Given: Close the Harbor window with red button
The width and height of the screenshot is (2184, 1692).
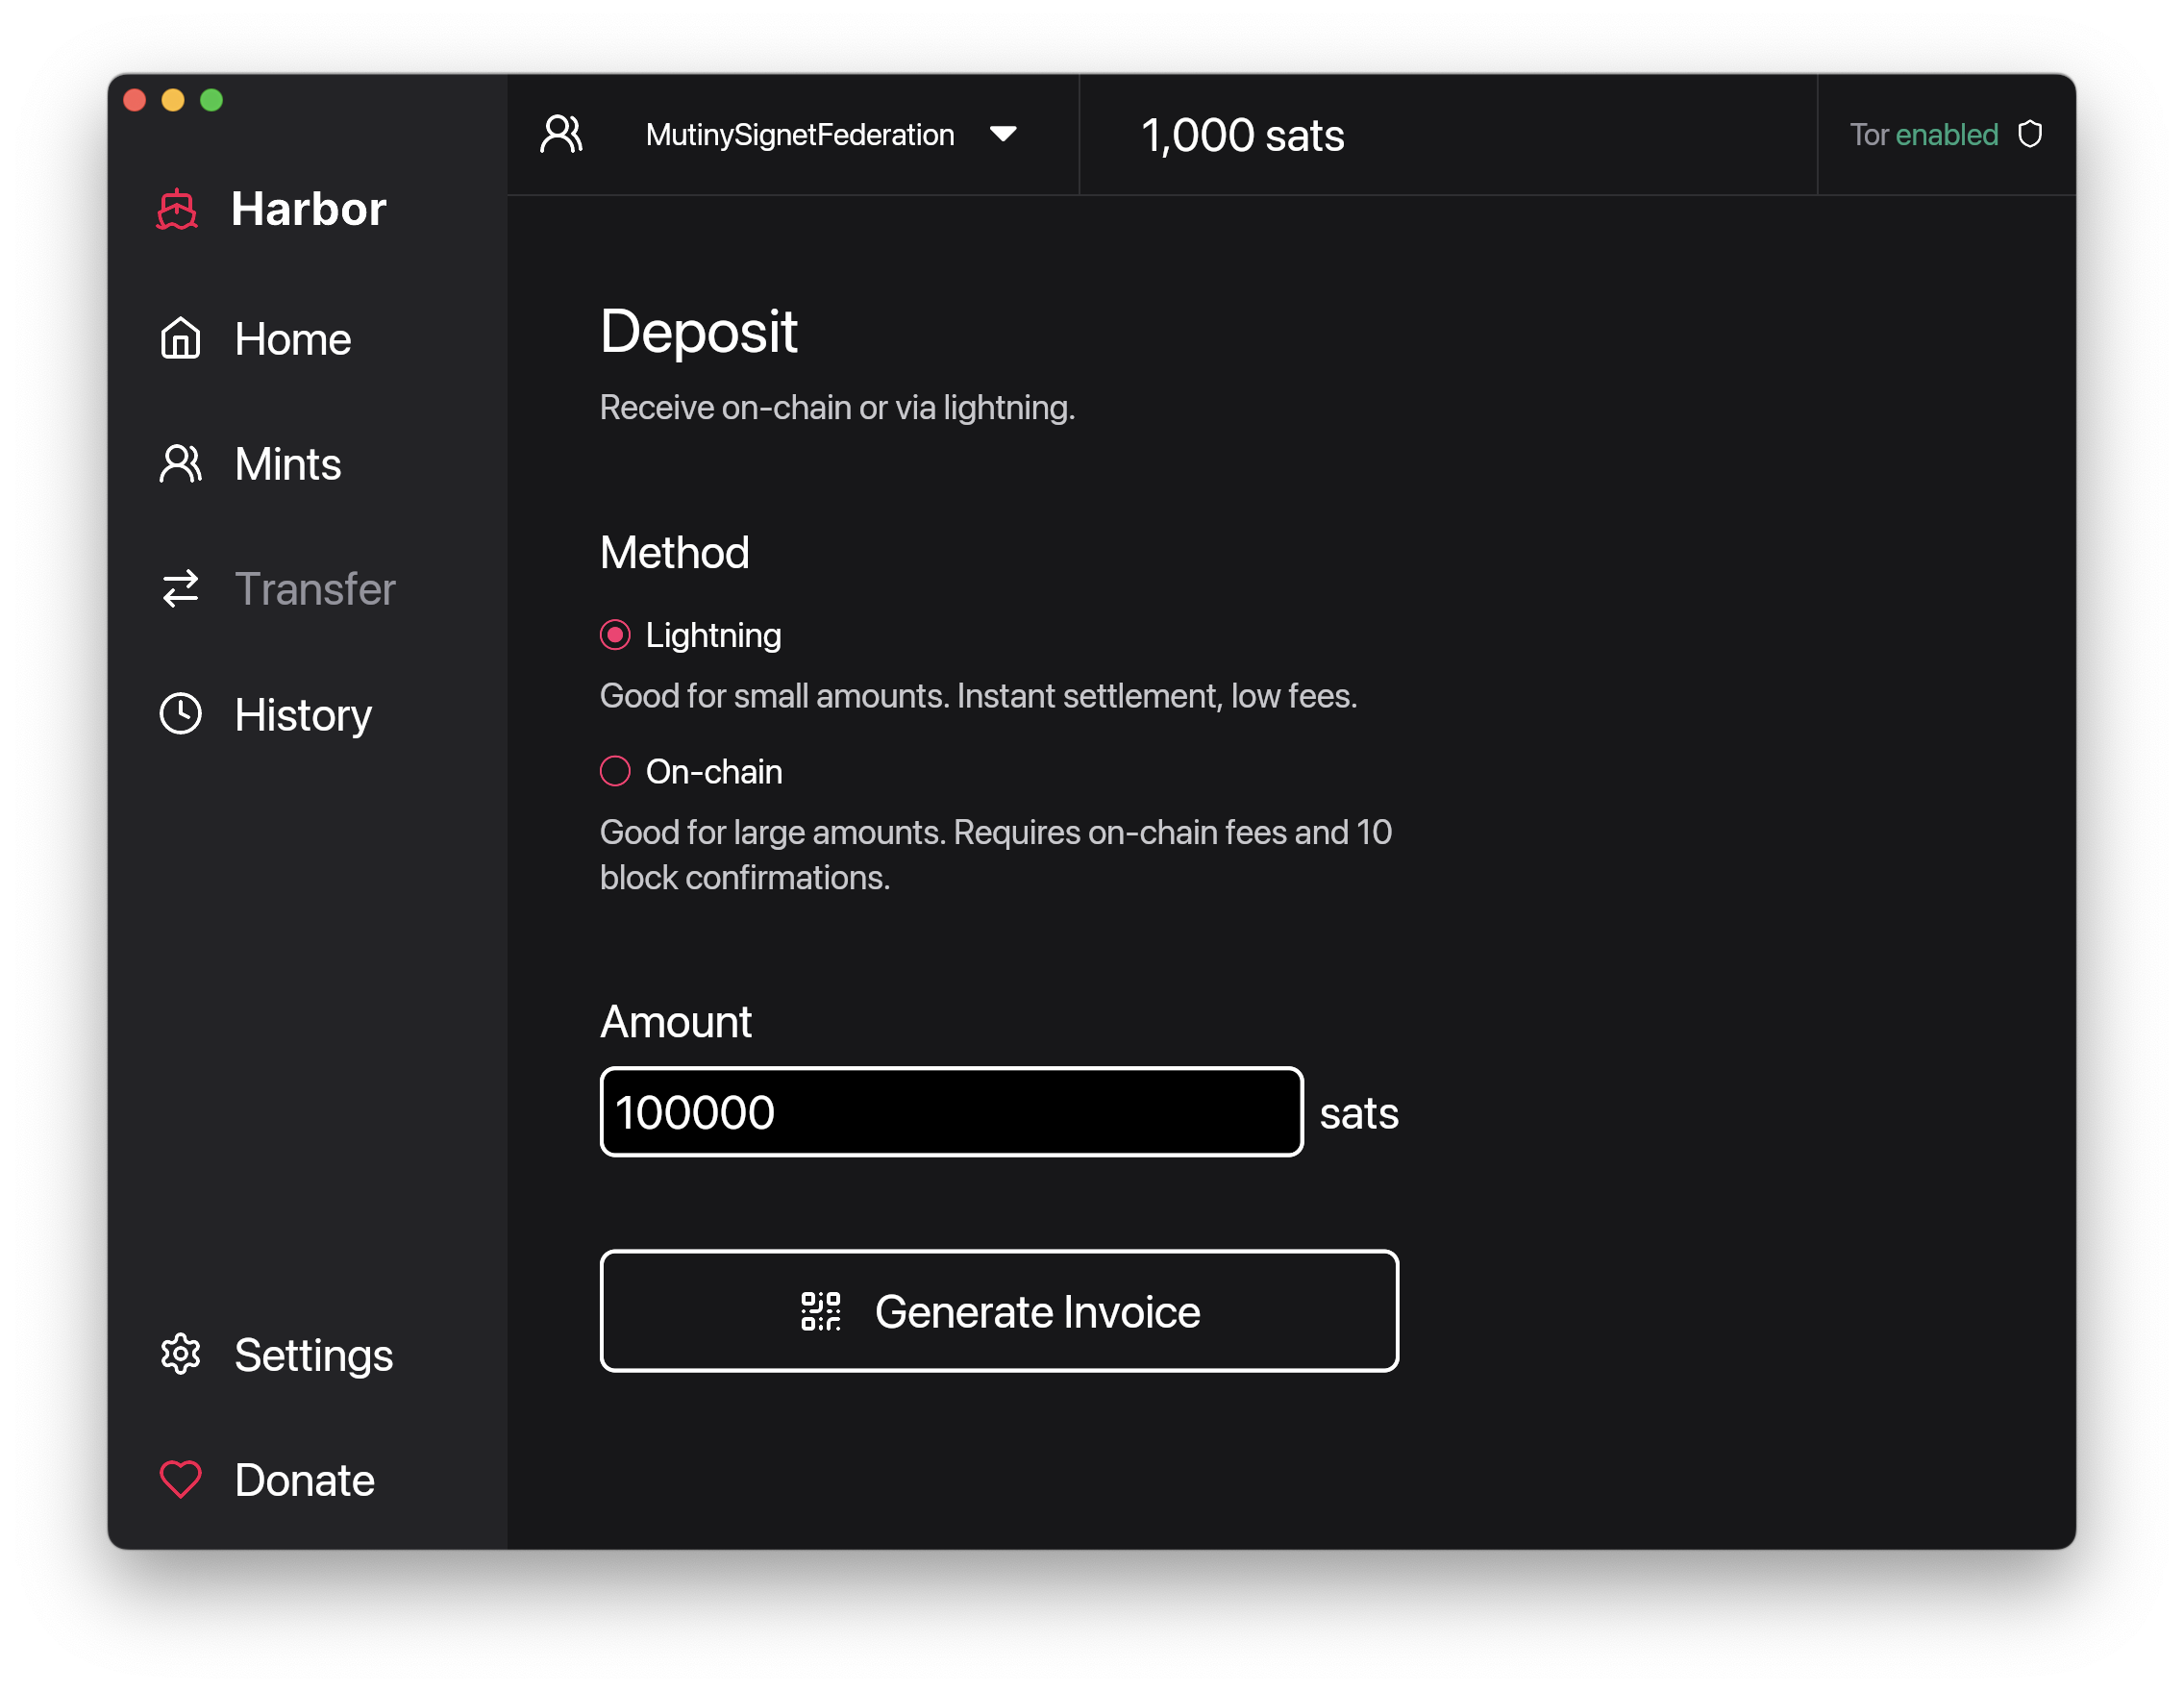Looking at the screenshot, I should pos(135,100).
